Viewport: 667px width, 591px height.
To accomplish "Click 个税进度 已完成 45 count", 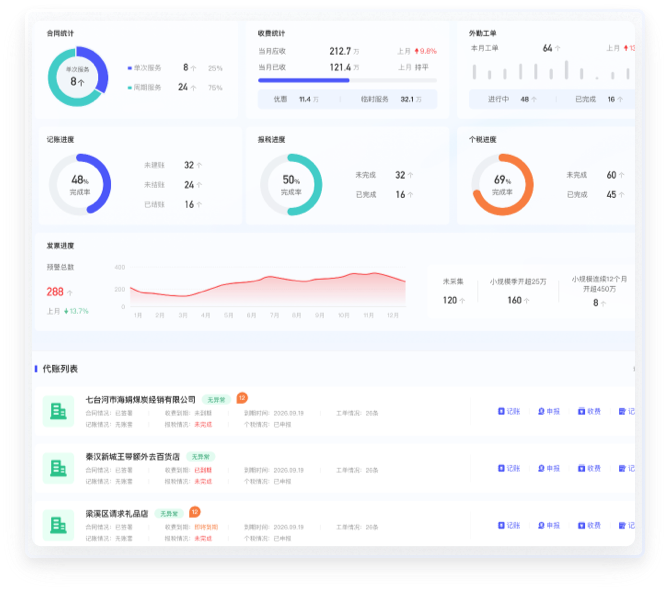I will 616,194.
